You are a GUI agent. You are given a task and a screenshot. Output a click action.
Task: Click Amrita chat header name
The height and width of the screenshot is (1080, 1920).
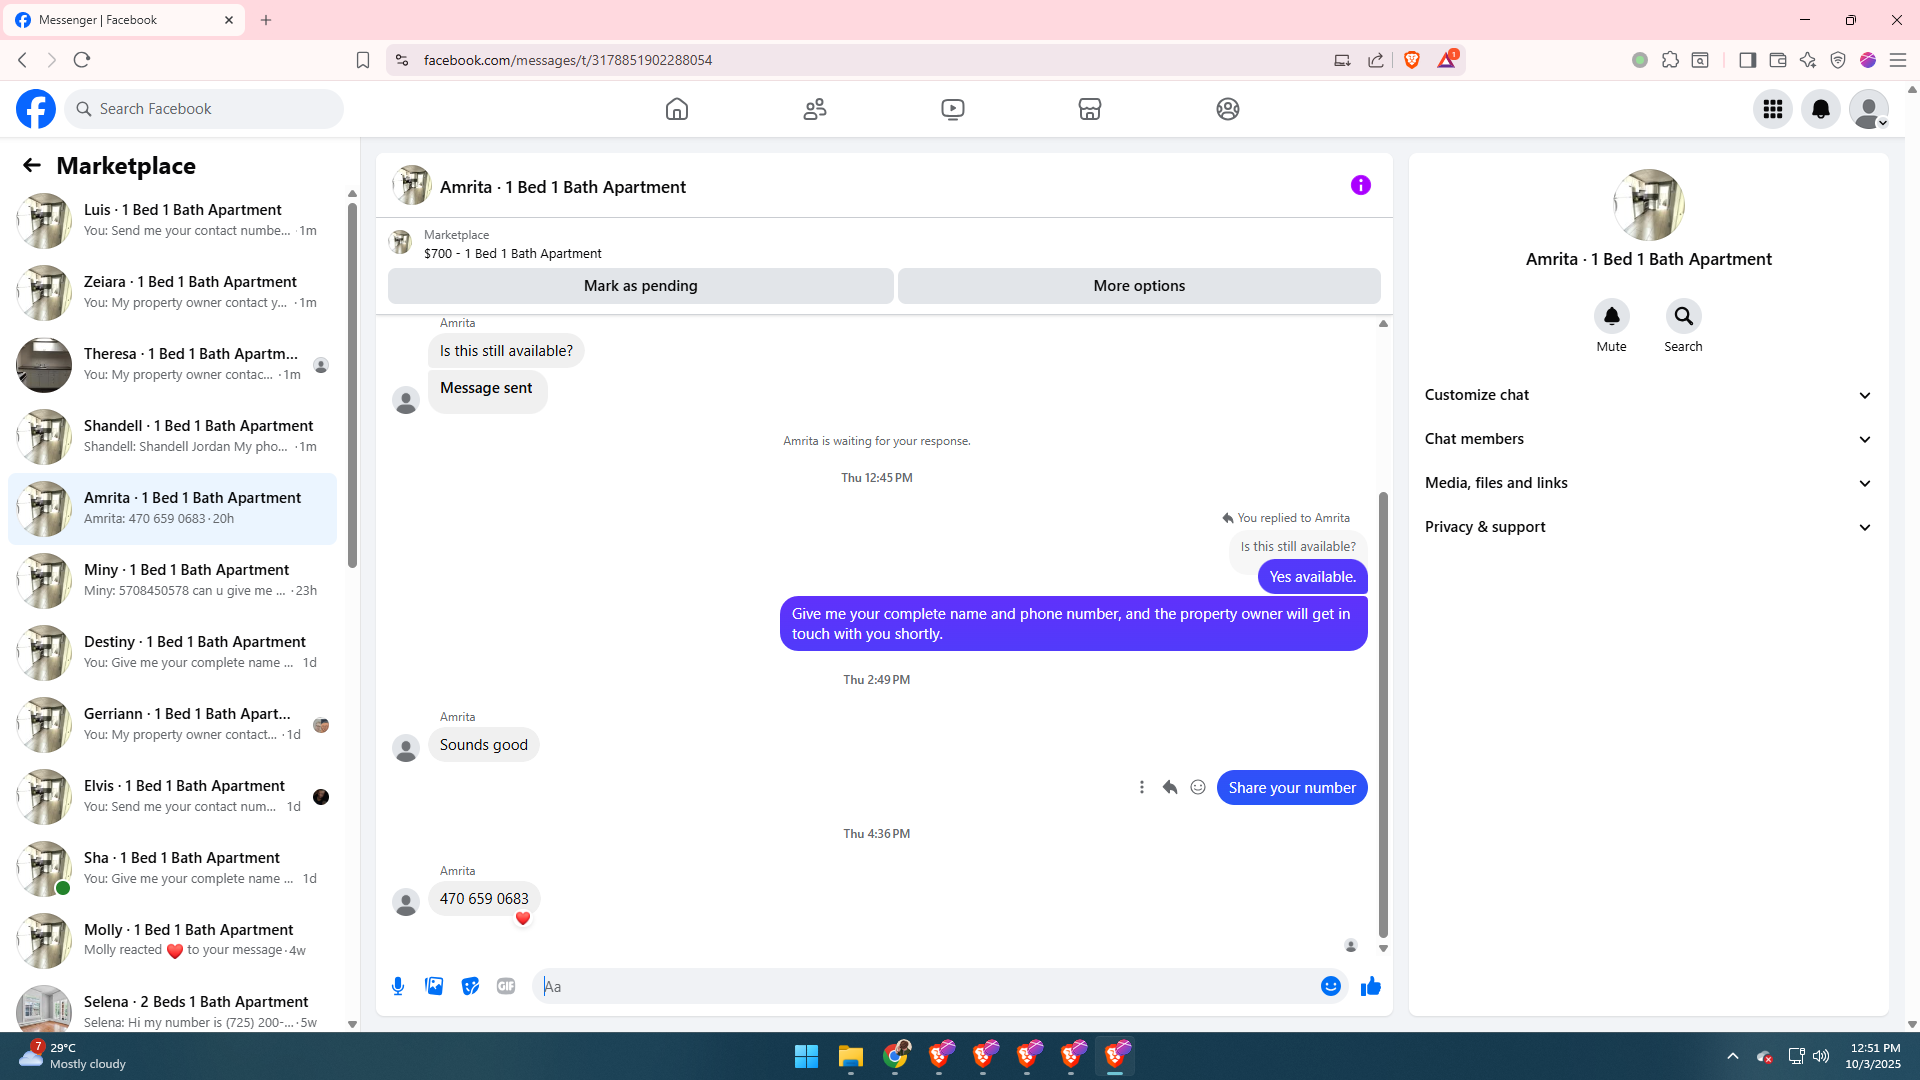point(562,187)
